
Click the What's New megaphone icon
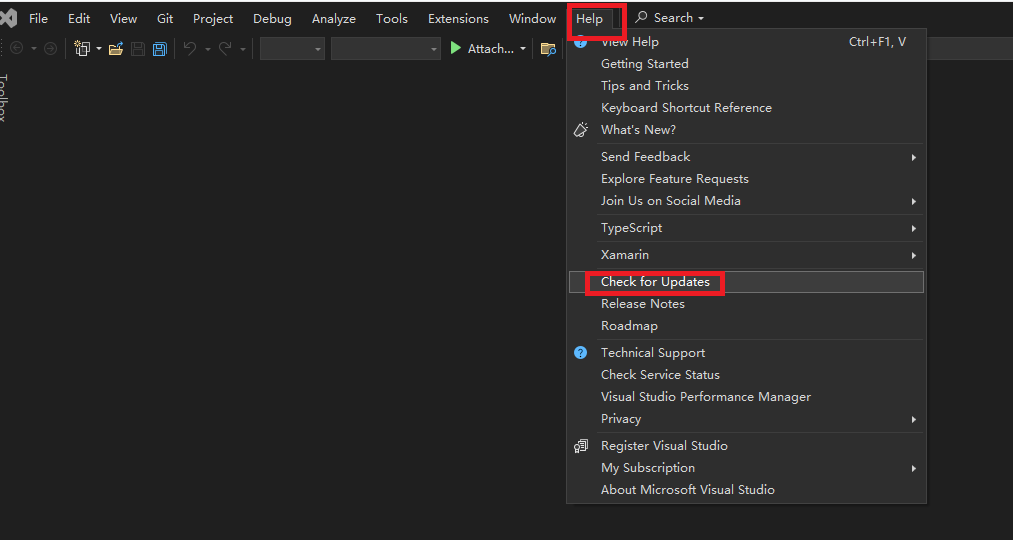581,129
